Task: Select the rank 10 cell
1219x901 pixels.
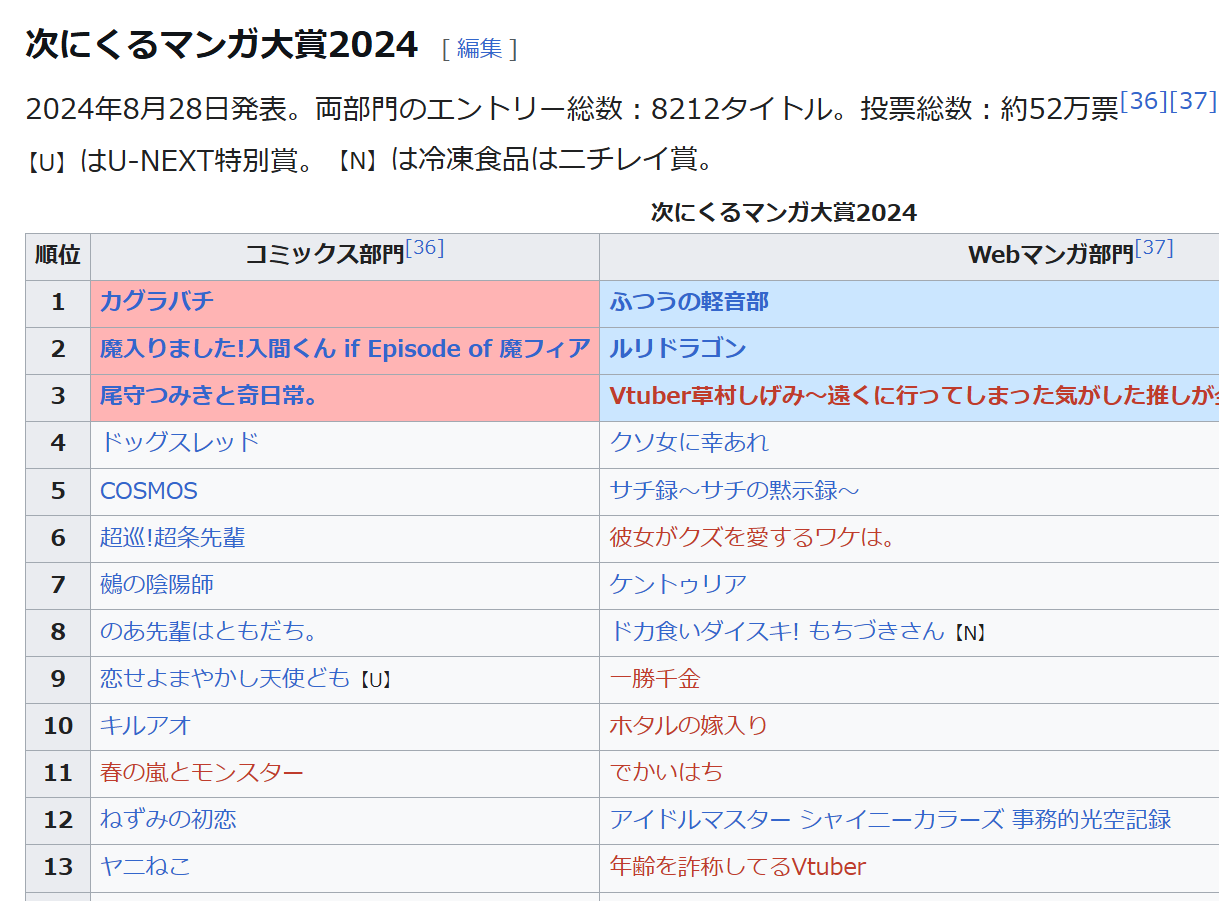Action: (x=58, y=726)
